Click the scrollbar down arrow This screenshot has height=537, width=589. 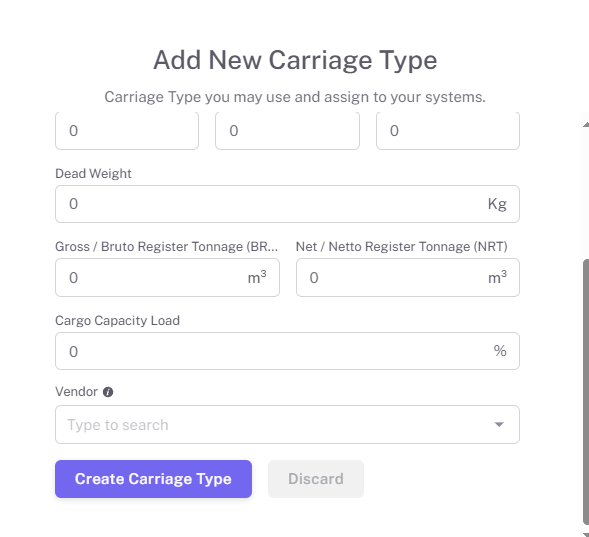[x=586, y=534]
